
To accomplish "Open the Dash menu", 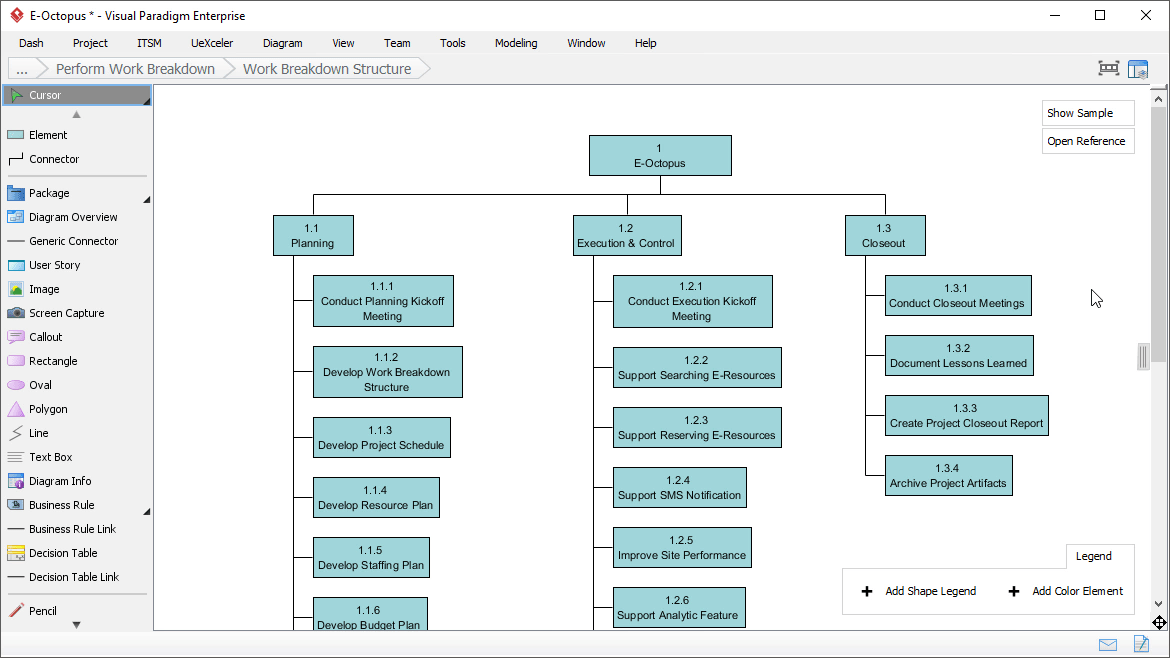I will (x=31, y=43).
